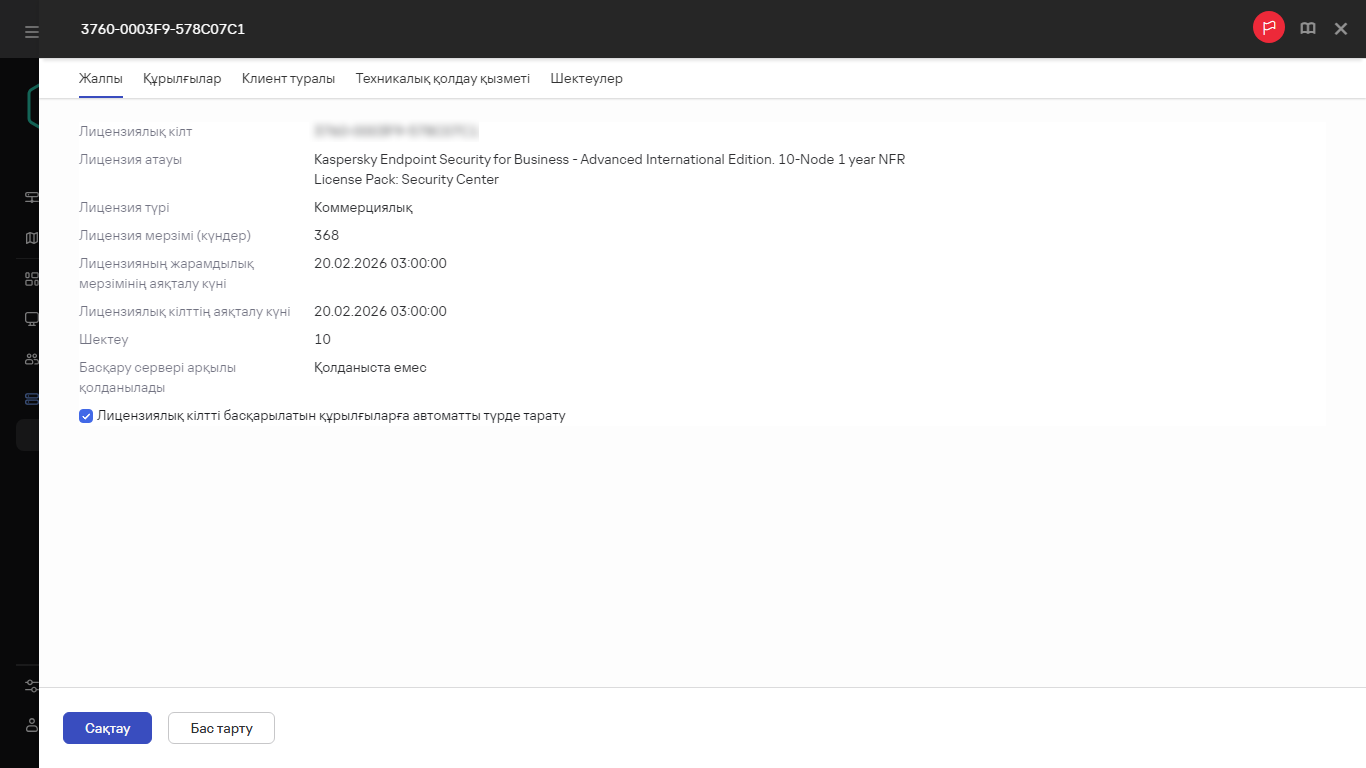Click the user account icon at the sidebar bottom

click(x=31, y=724)
